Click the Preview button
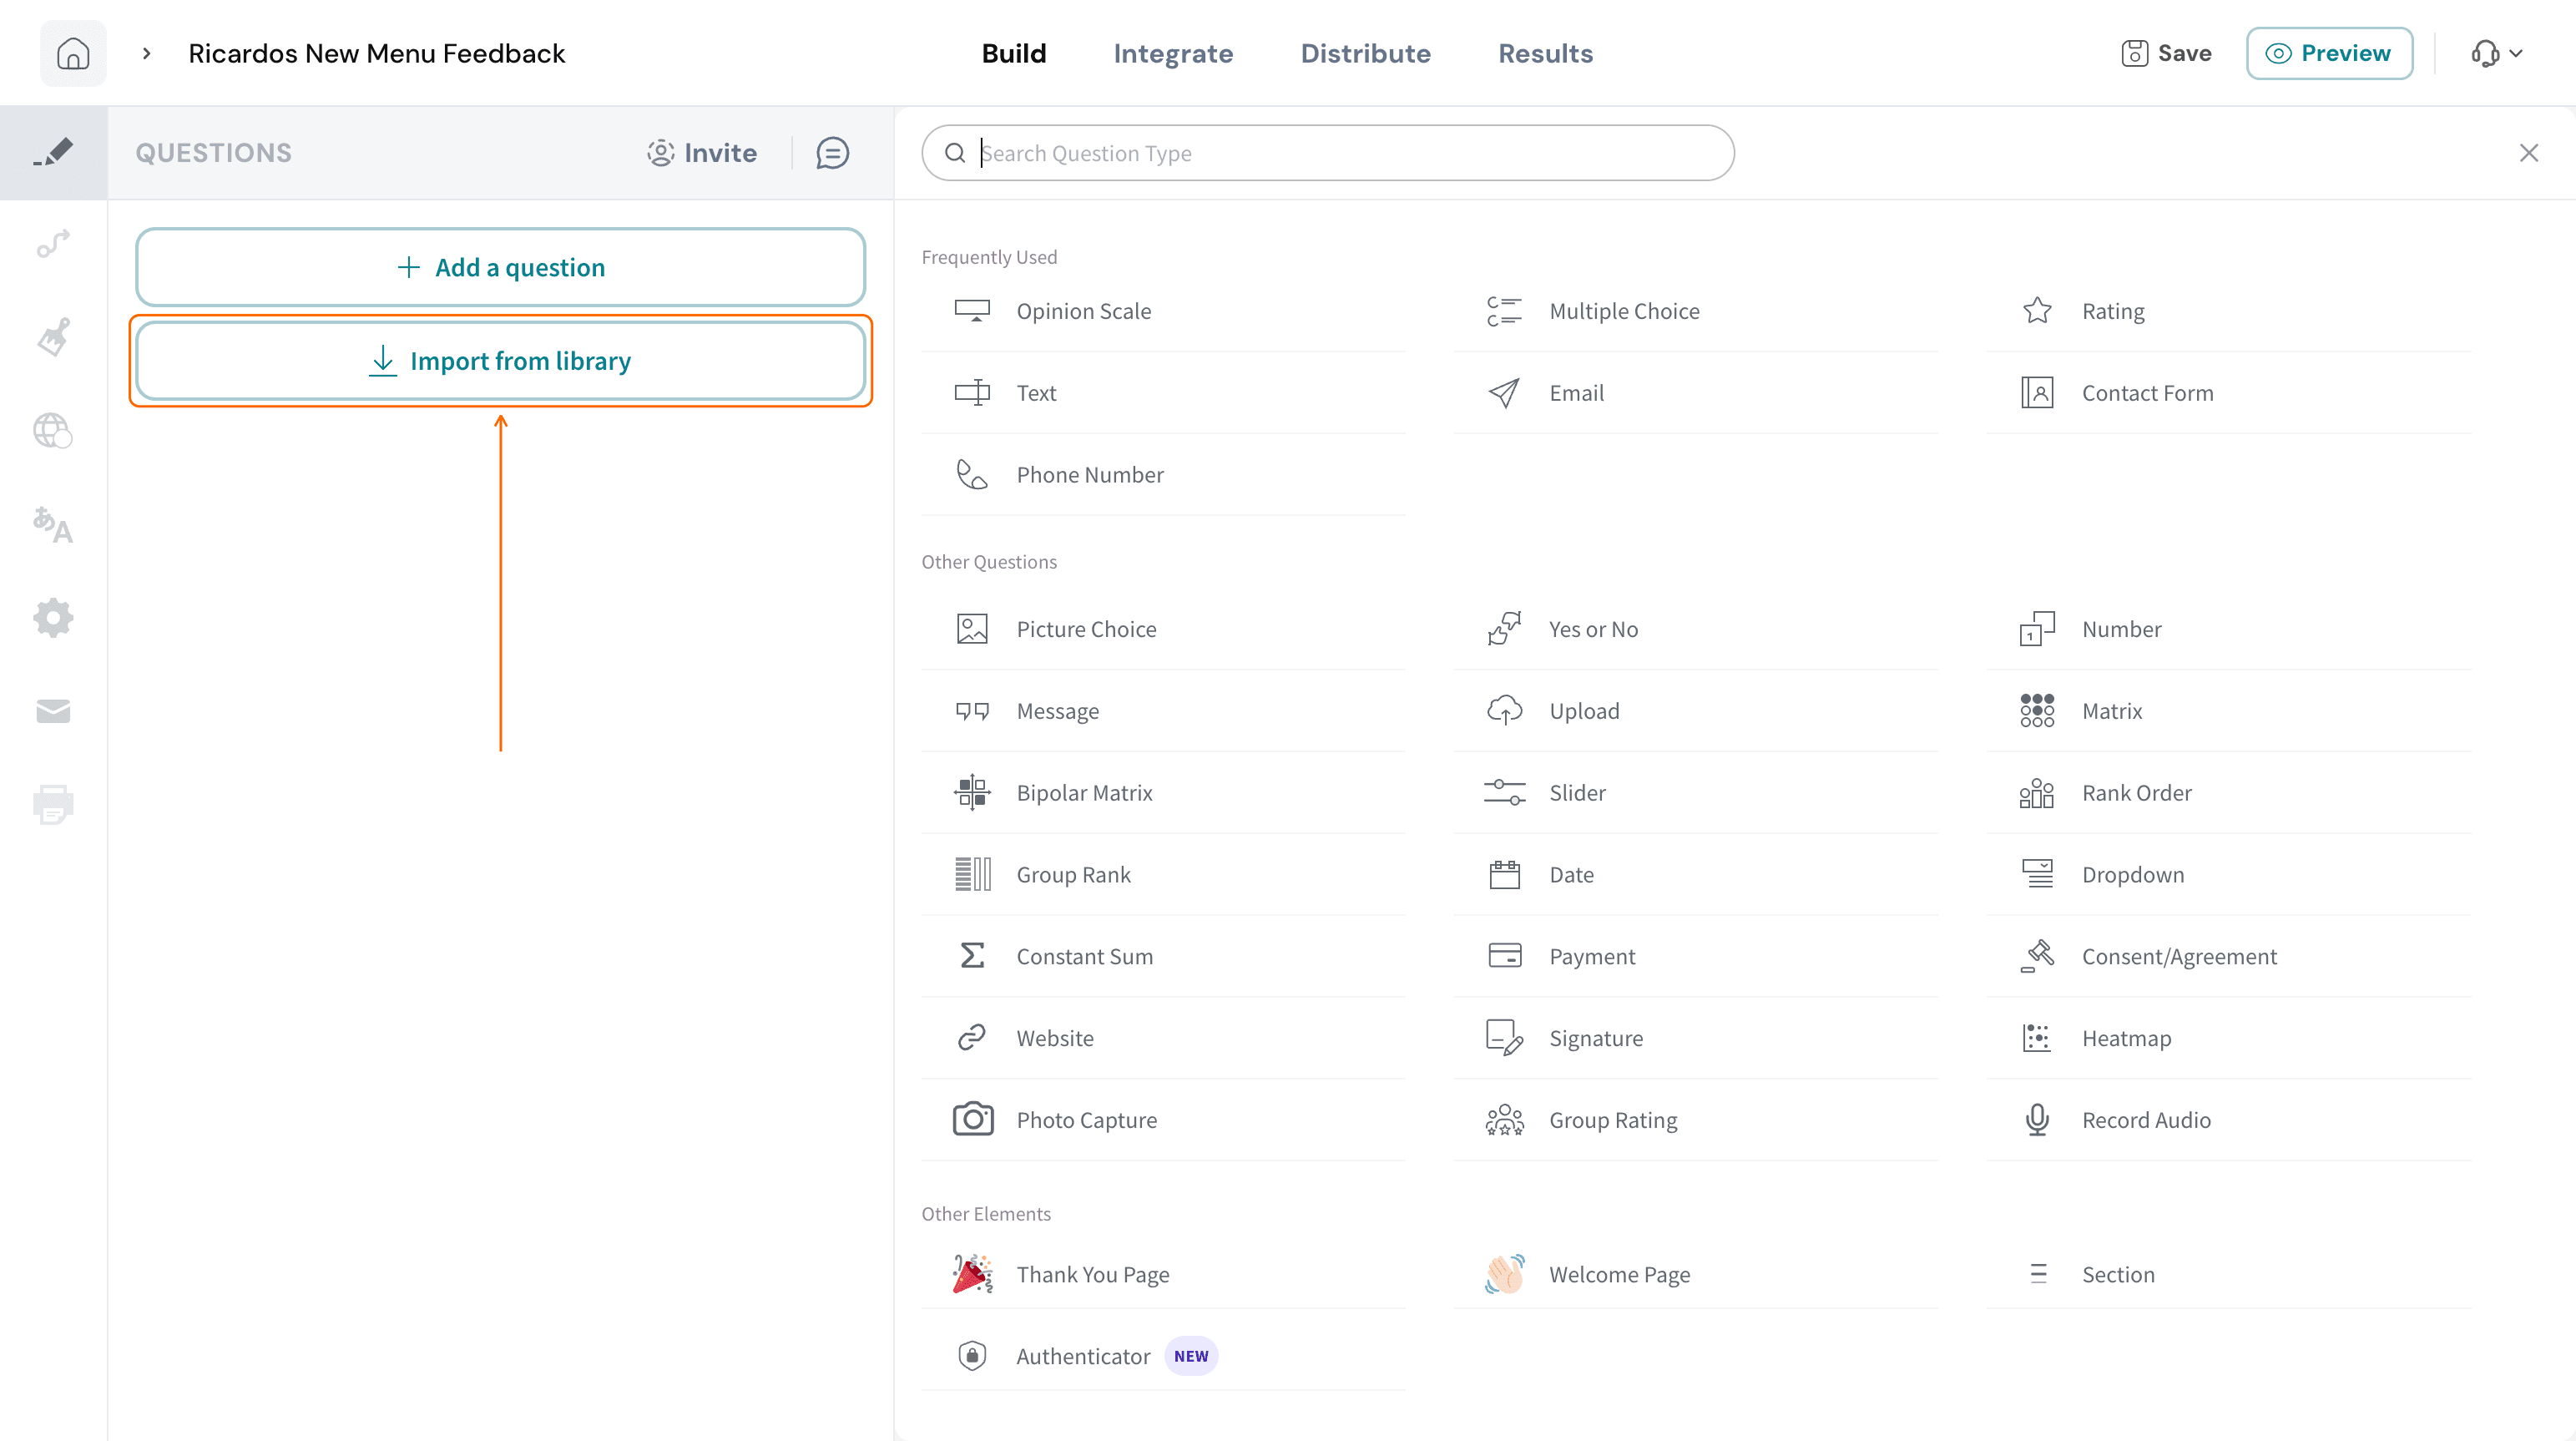 tap(2329, 53)
